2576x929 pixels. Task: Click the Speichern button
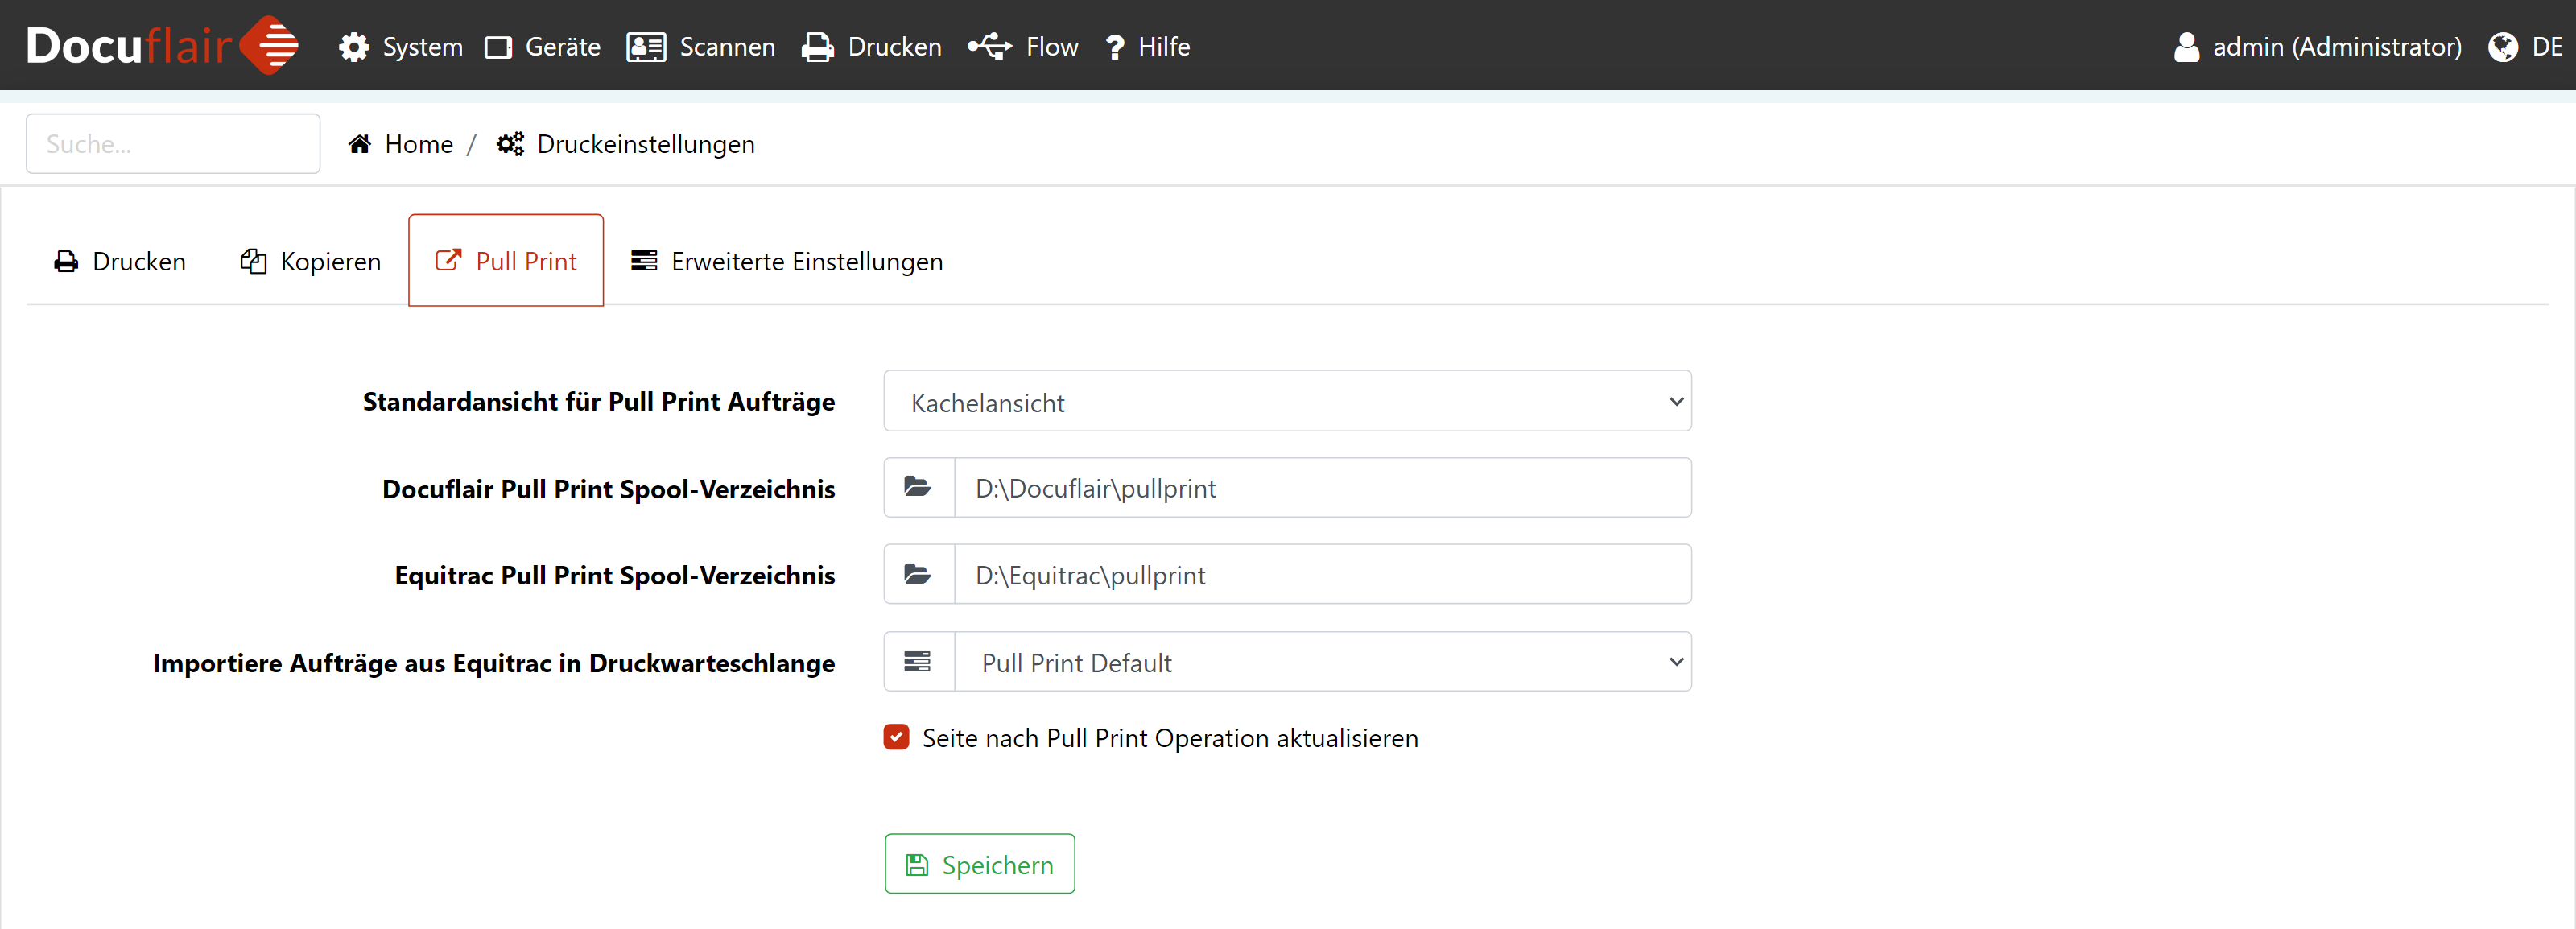pos(980,864)
